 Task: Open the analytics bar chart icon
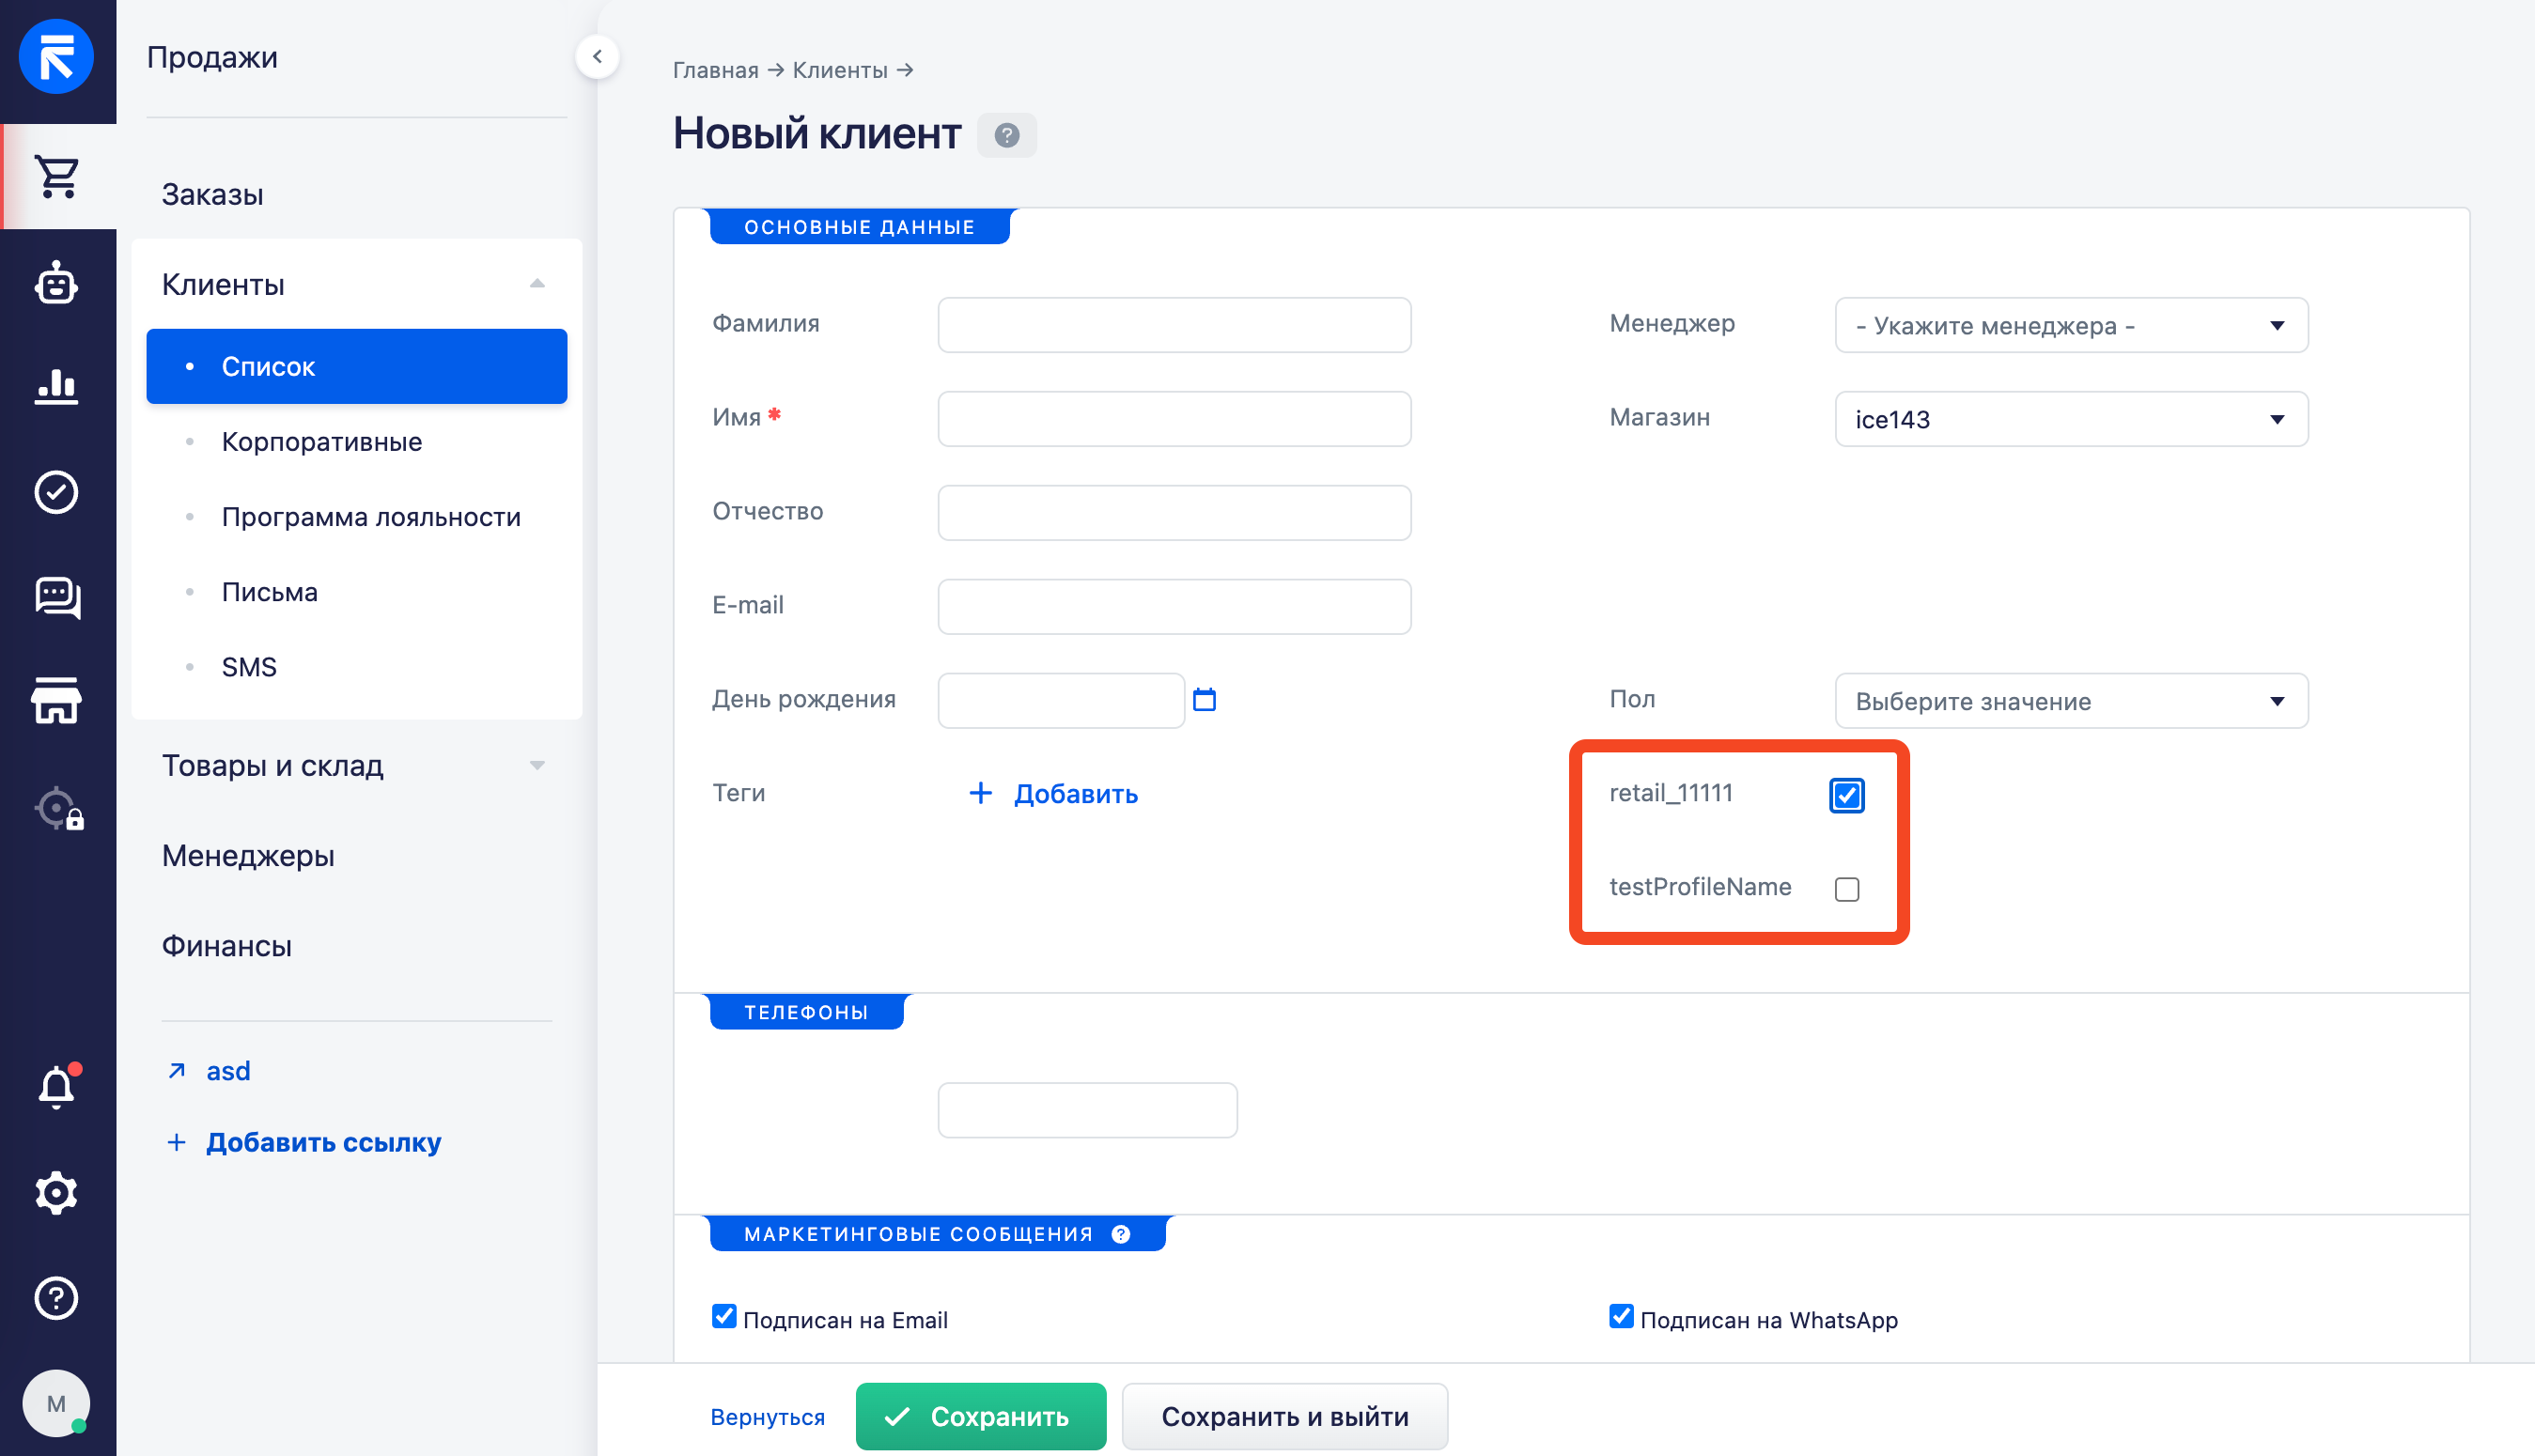56,386
